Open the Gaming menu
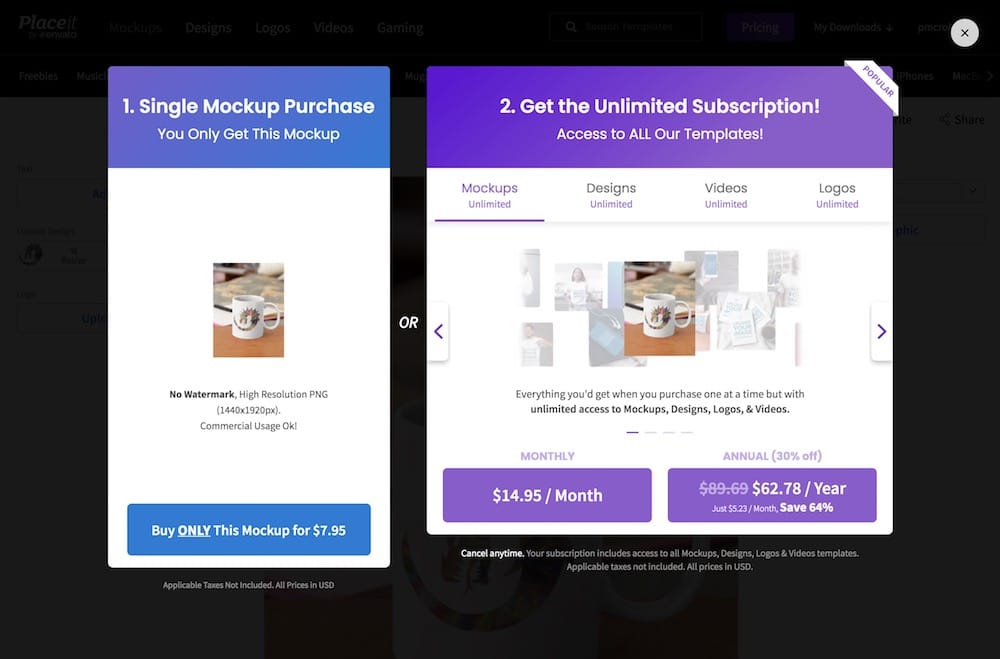This screenshot has height=659, width=1000. (x=400, y=27)
